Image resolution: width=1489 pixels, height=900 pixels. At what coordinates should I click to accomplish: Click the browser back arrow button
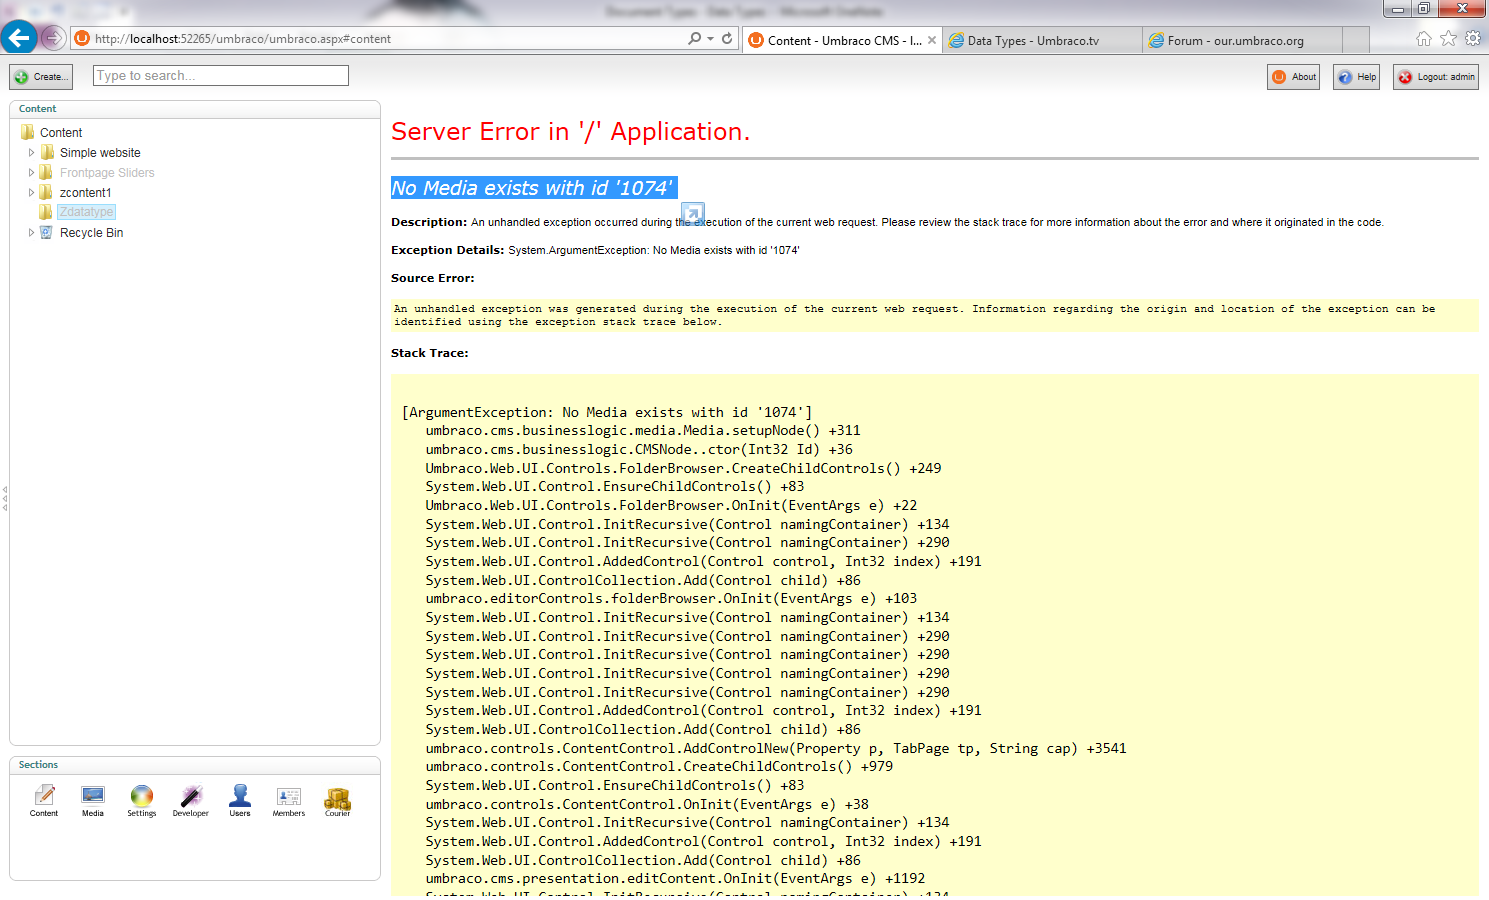pyautogui.click(x=19, y=39)
